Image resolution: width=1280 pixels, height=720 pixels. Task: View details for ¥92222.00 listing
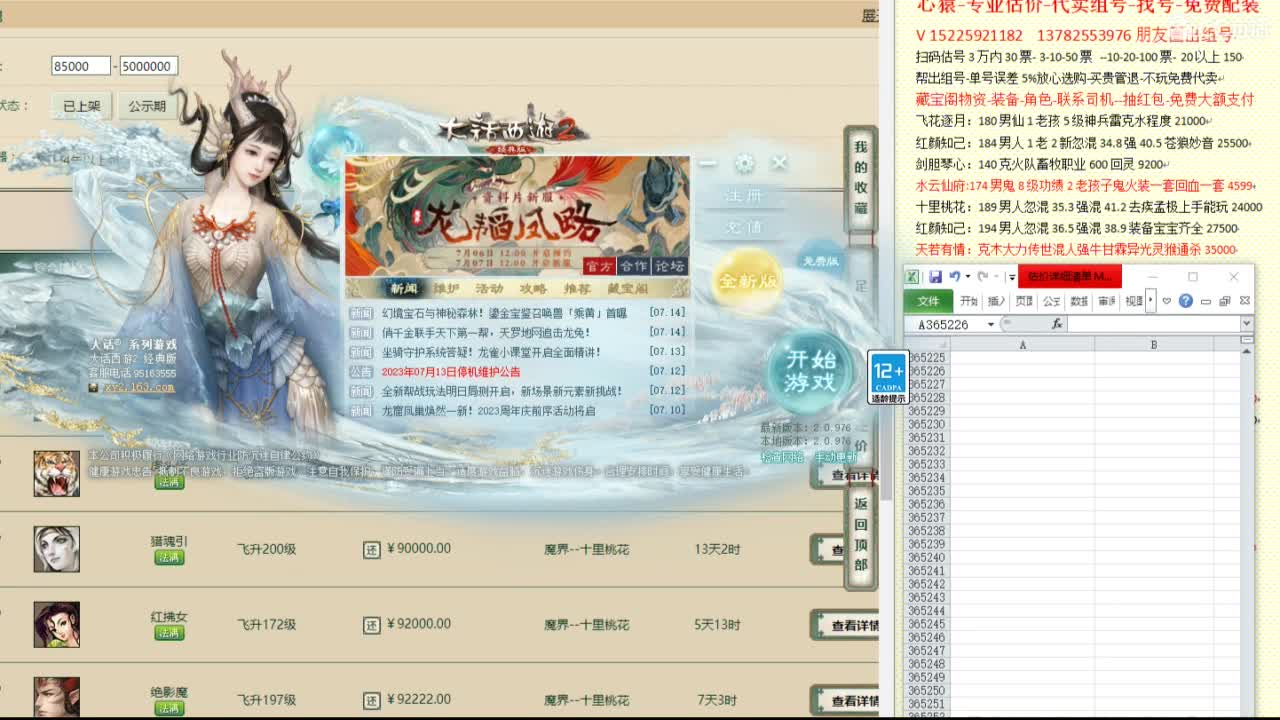pyautogui.click(x=846, y=701)
